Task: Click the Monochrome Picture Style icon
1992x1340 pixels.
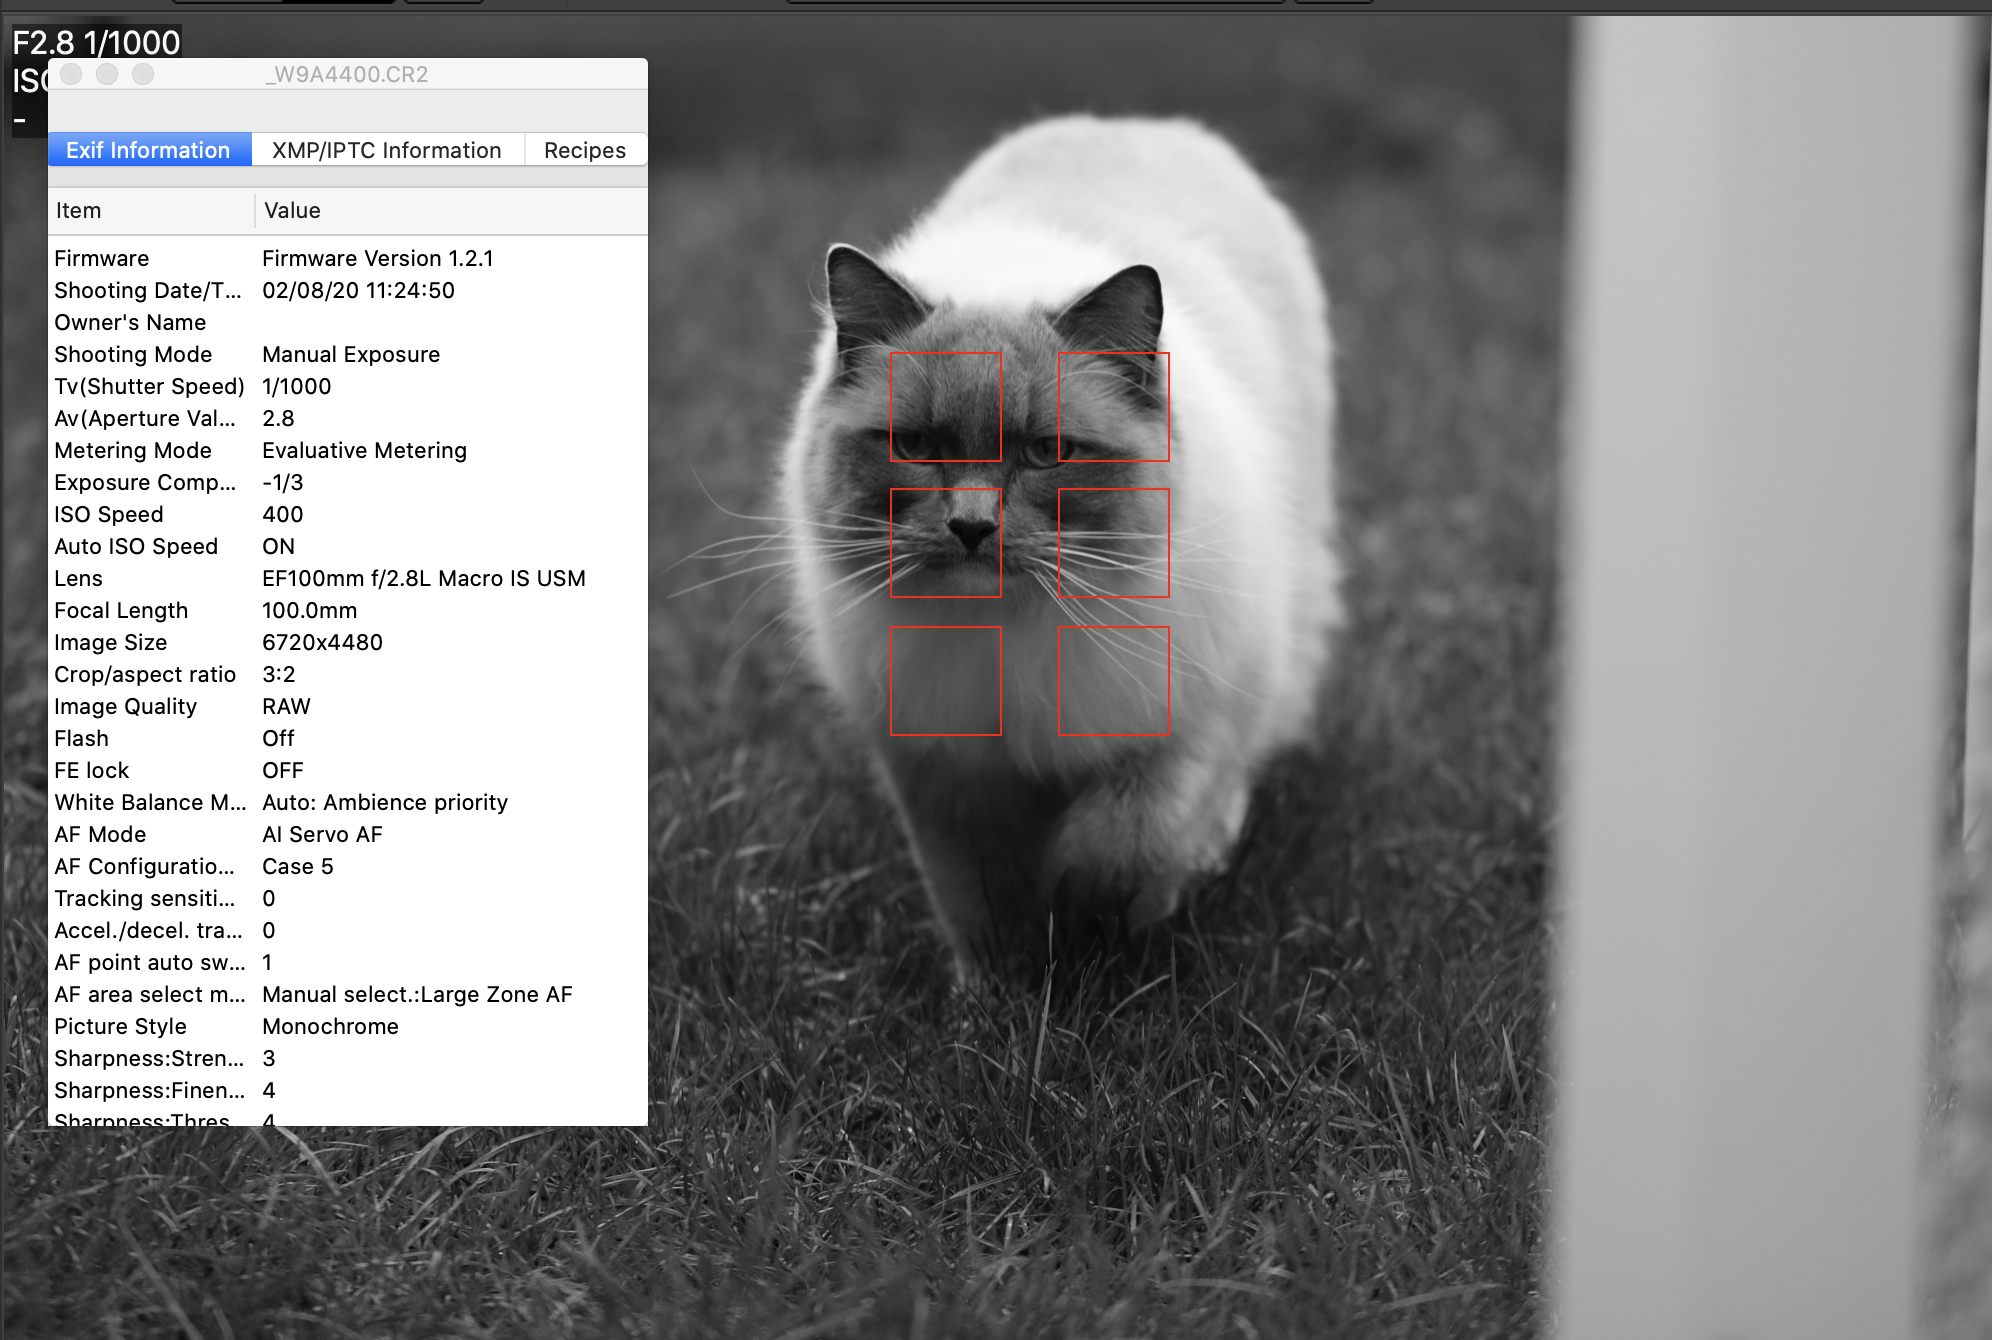Action: tap(328, 1026)
